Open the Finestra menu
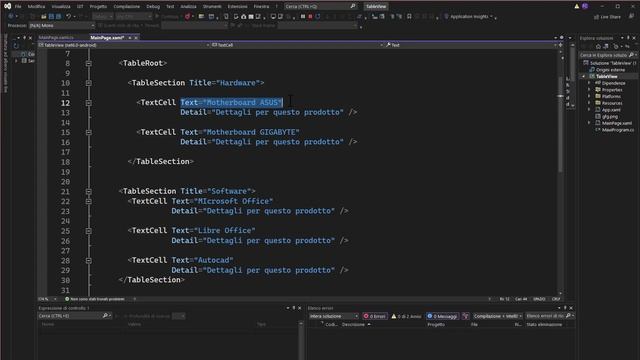The image size is (640, 360). [x=261, y=7]
